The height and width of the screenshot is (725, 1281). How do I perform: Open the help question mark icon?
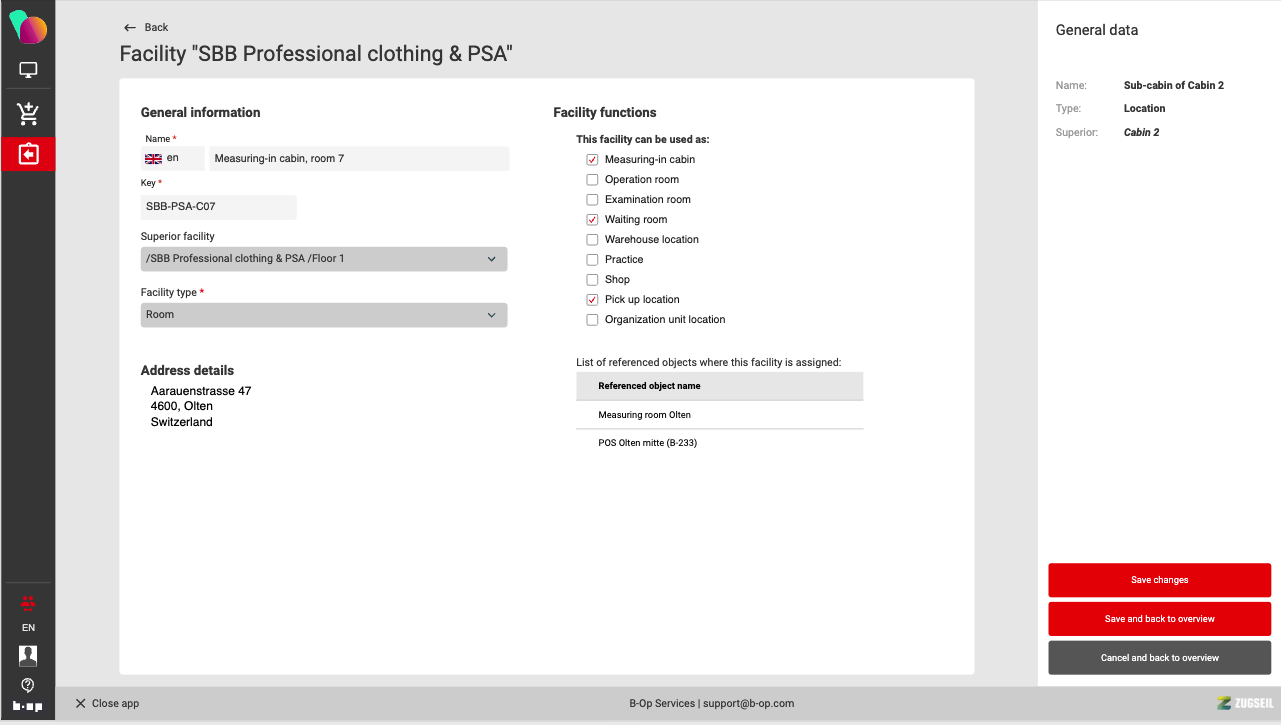point(28,685)
